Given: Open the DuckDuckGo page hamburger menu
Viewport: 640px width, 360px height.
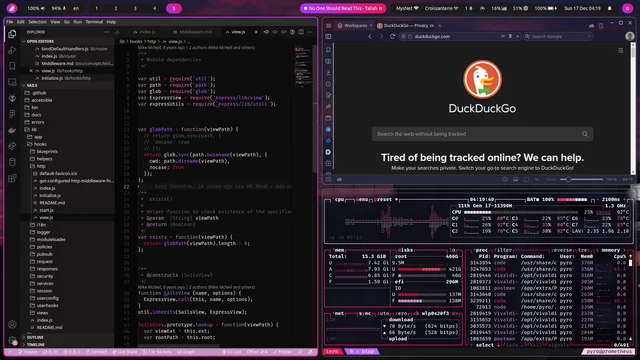Looking at the screenshot, I should (620, 51).
